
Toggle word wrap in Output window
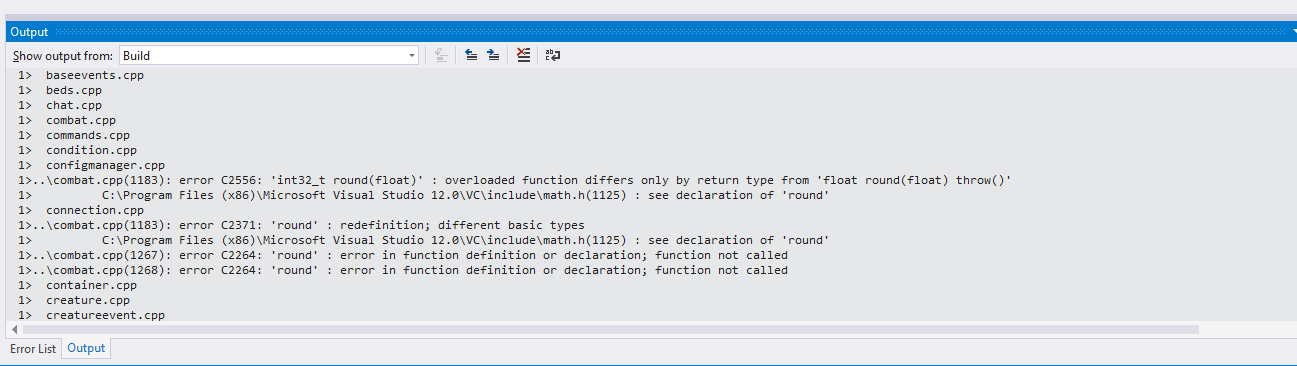point(553,56)
